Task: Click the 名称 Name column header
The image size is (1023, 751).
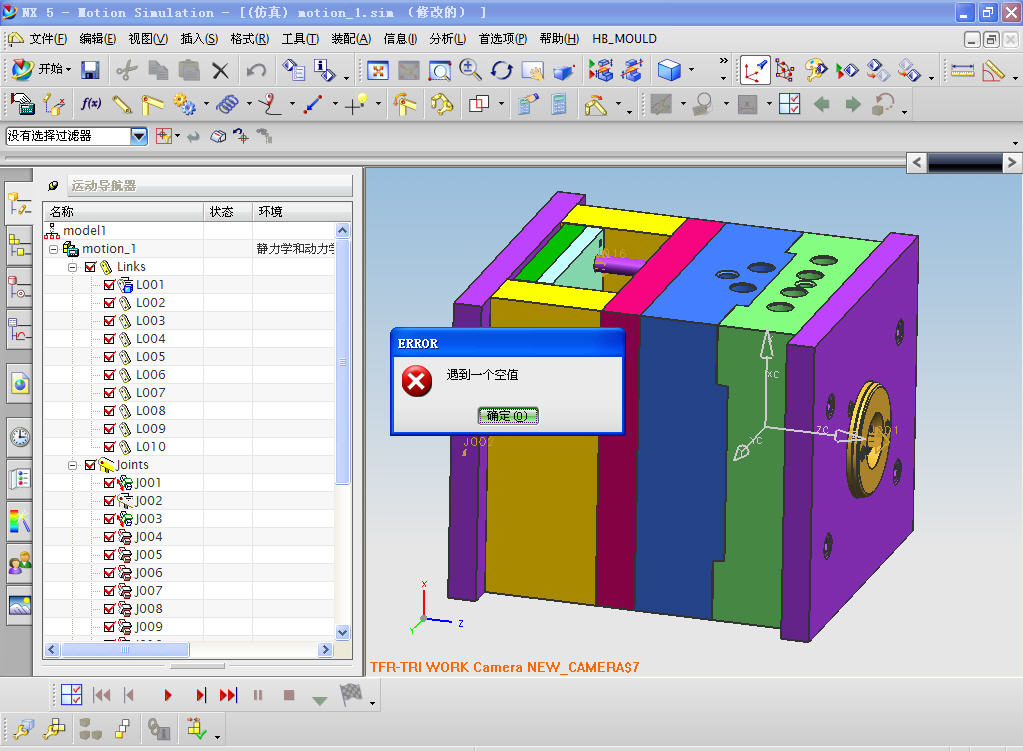Action: pyautogui.click(x=123, y=211)
